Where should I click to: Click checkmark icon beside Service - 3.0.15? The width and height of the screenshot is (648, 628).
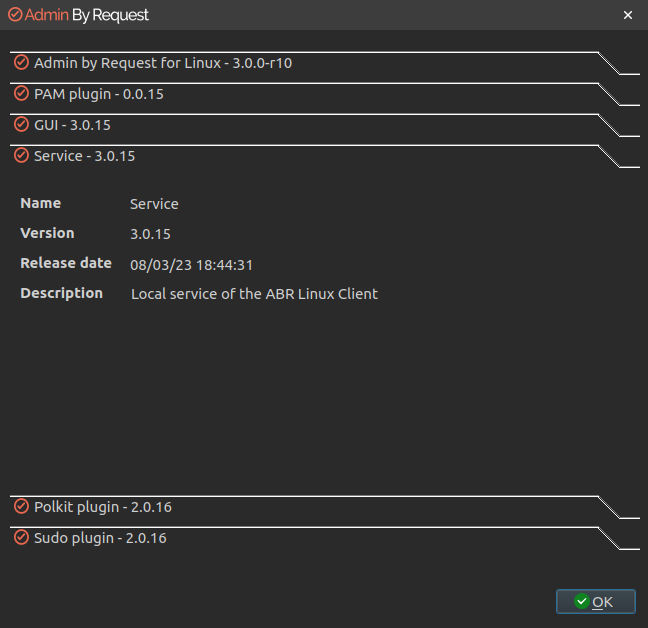tap(21, 155)
